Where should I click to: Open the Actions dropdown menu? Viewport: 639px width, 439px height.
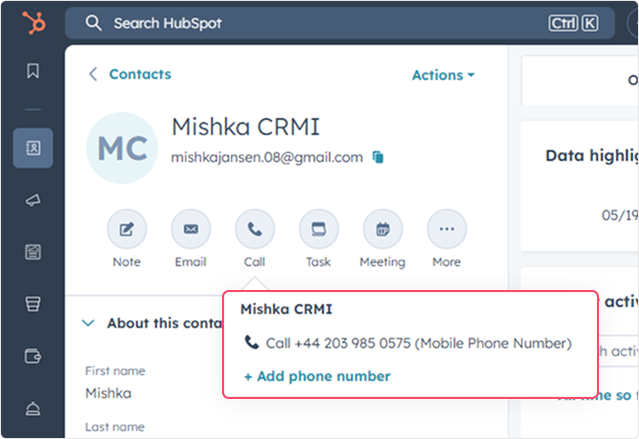(x=443, y=75)
